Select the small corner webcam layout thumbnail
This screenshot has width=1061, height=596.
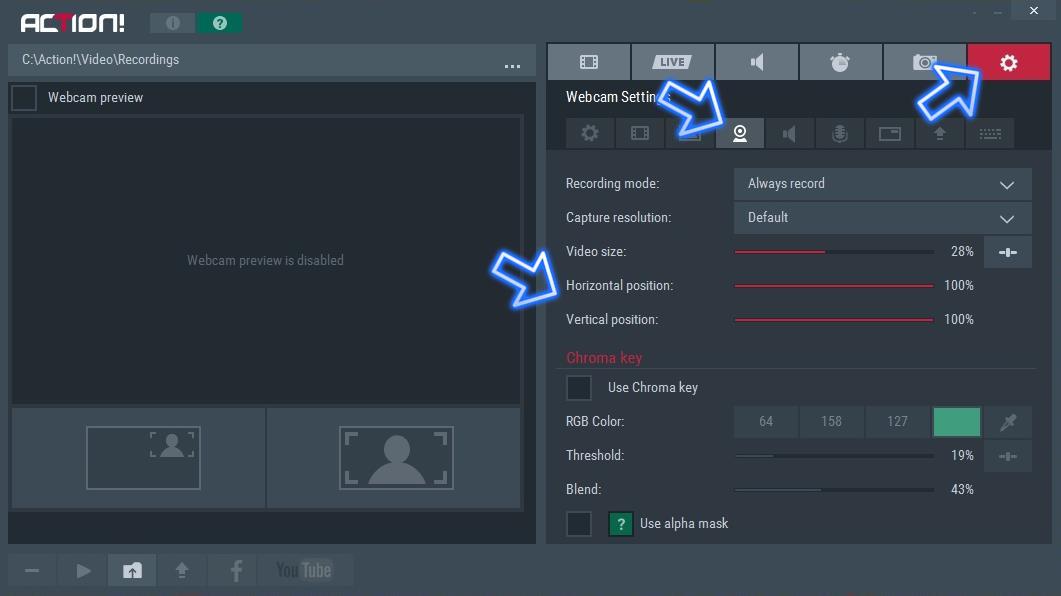click(x=143, y=458)
